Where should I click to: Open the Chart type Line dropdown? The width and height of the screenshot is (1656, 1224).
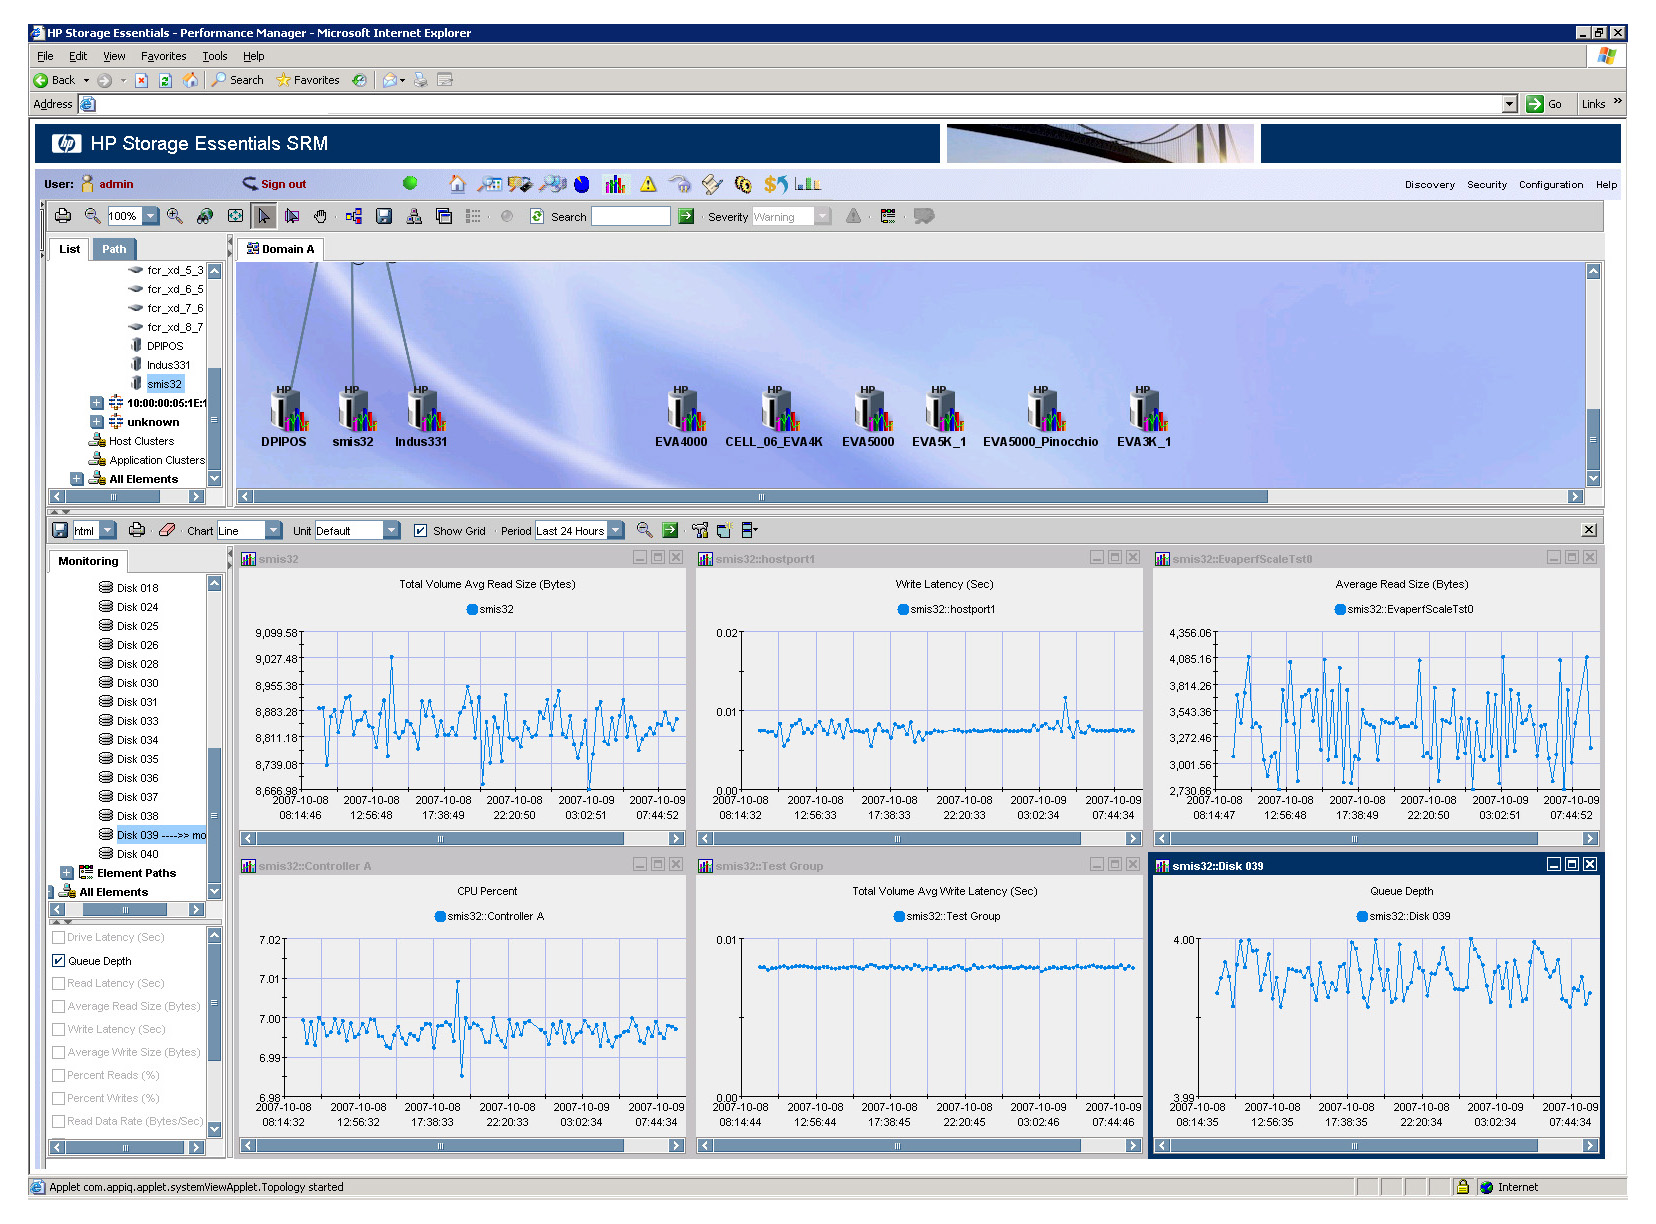click(x=273, y=530)
